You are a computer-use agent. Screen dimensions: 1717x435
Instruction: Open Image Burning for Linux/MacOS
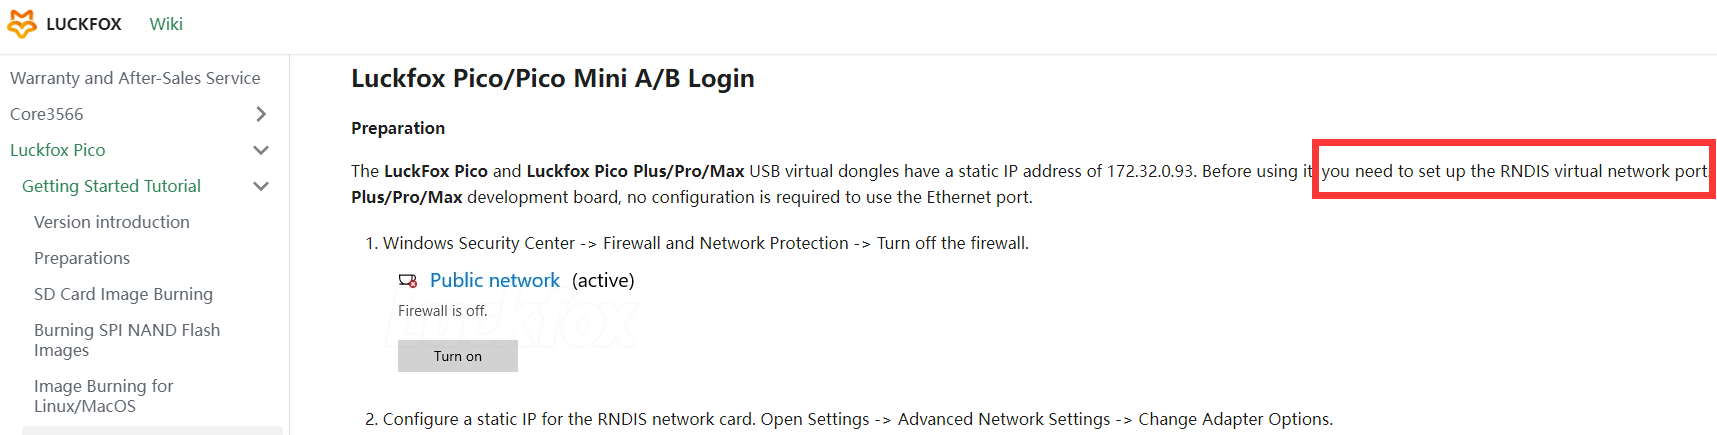pos(104,396)
